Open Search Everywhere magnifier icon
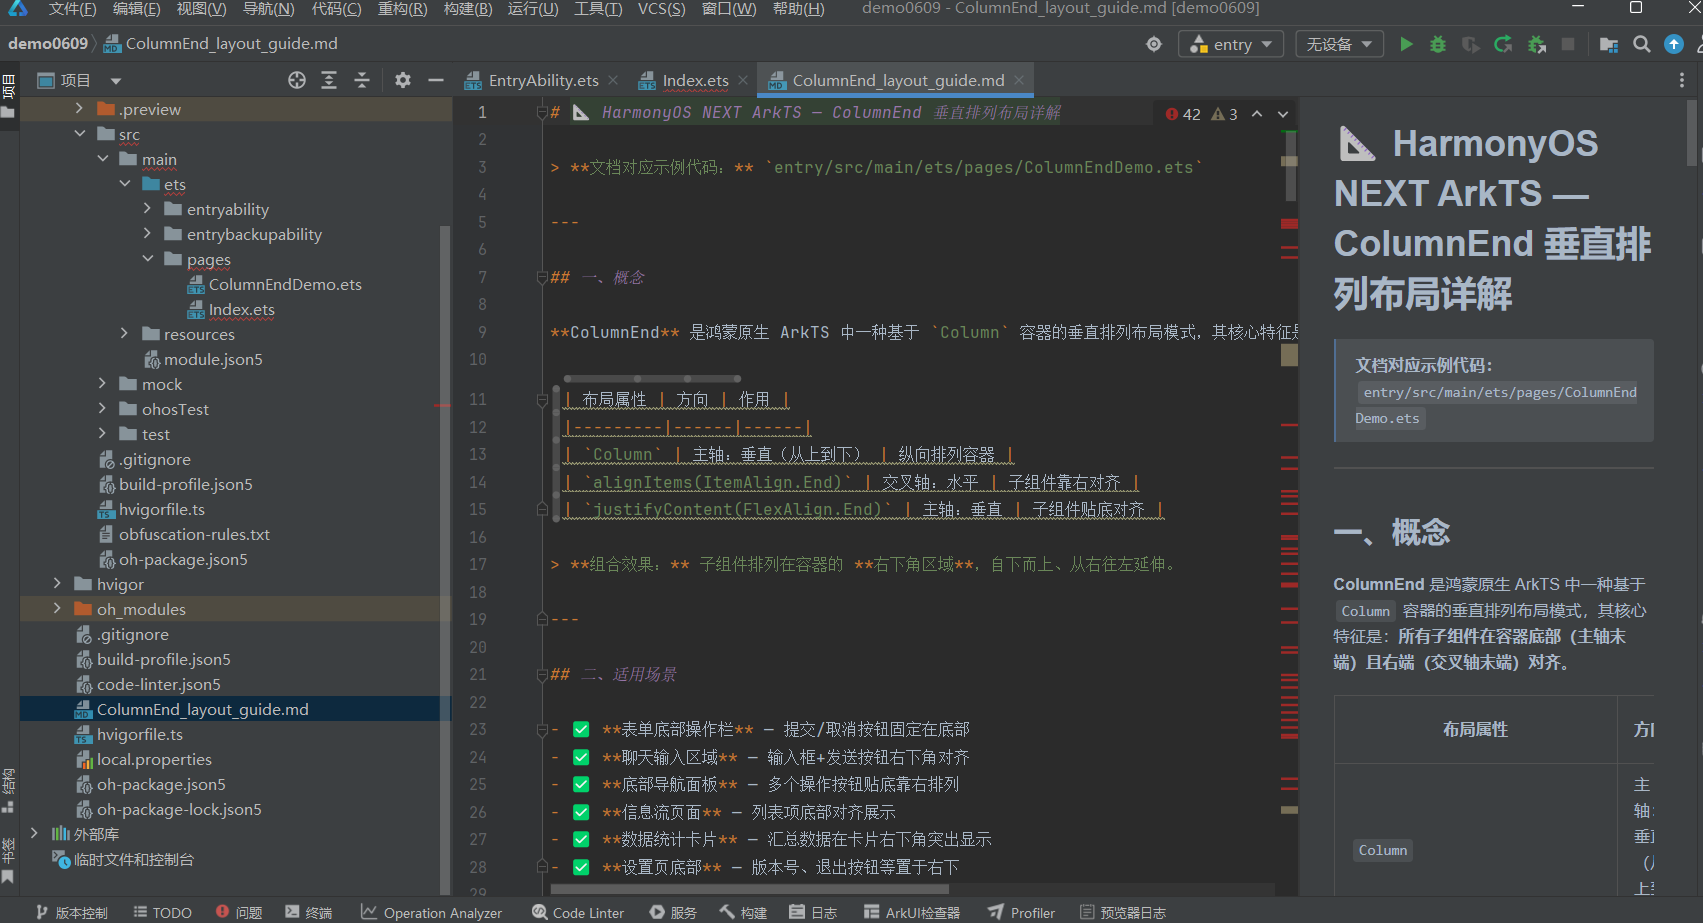Screen dimensions: 1703x923 (1642, 44)
